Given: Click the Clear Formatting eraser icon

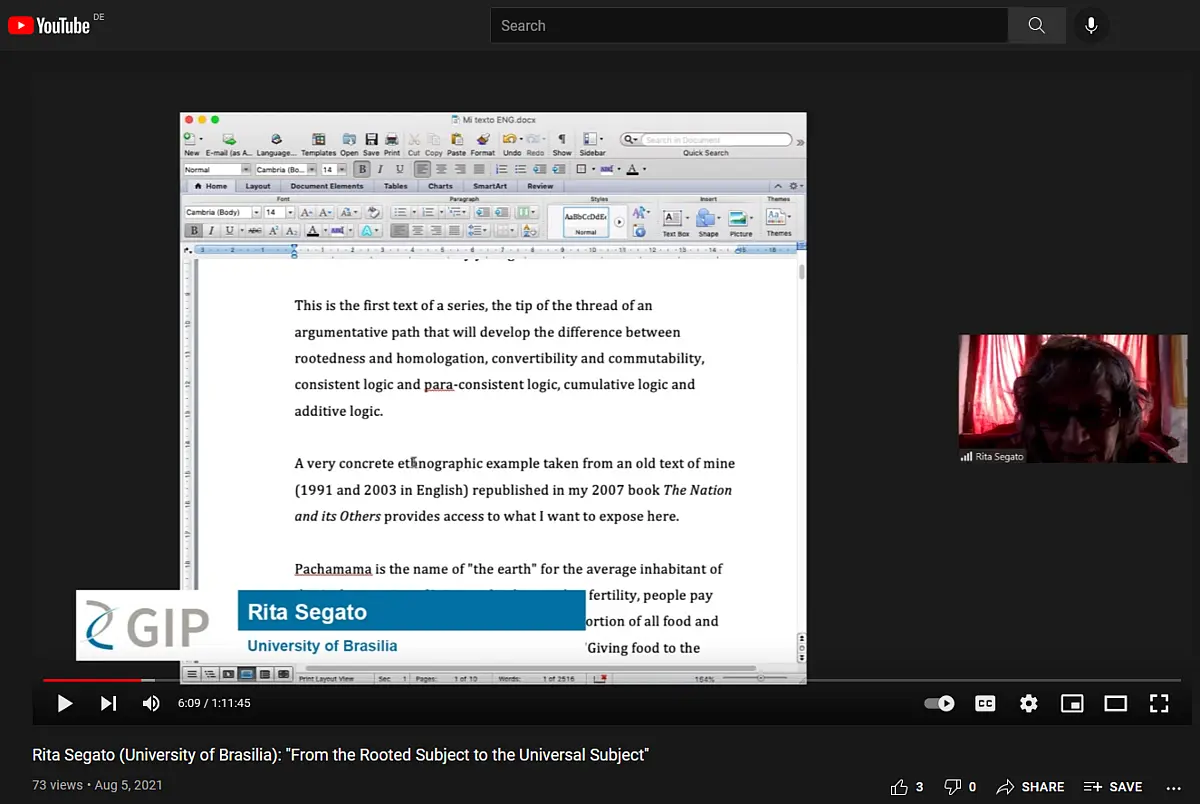Looking at the screenshot, I should [x=374, y=212].
